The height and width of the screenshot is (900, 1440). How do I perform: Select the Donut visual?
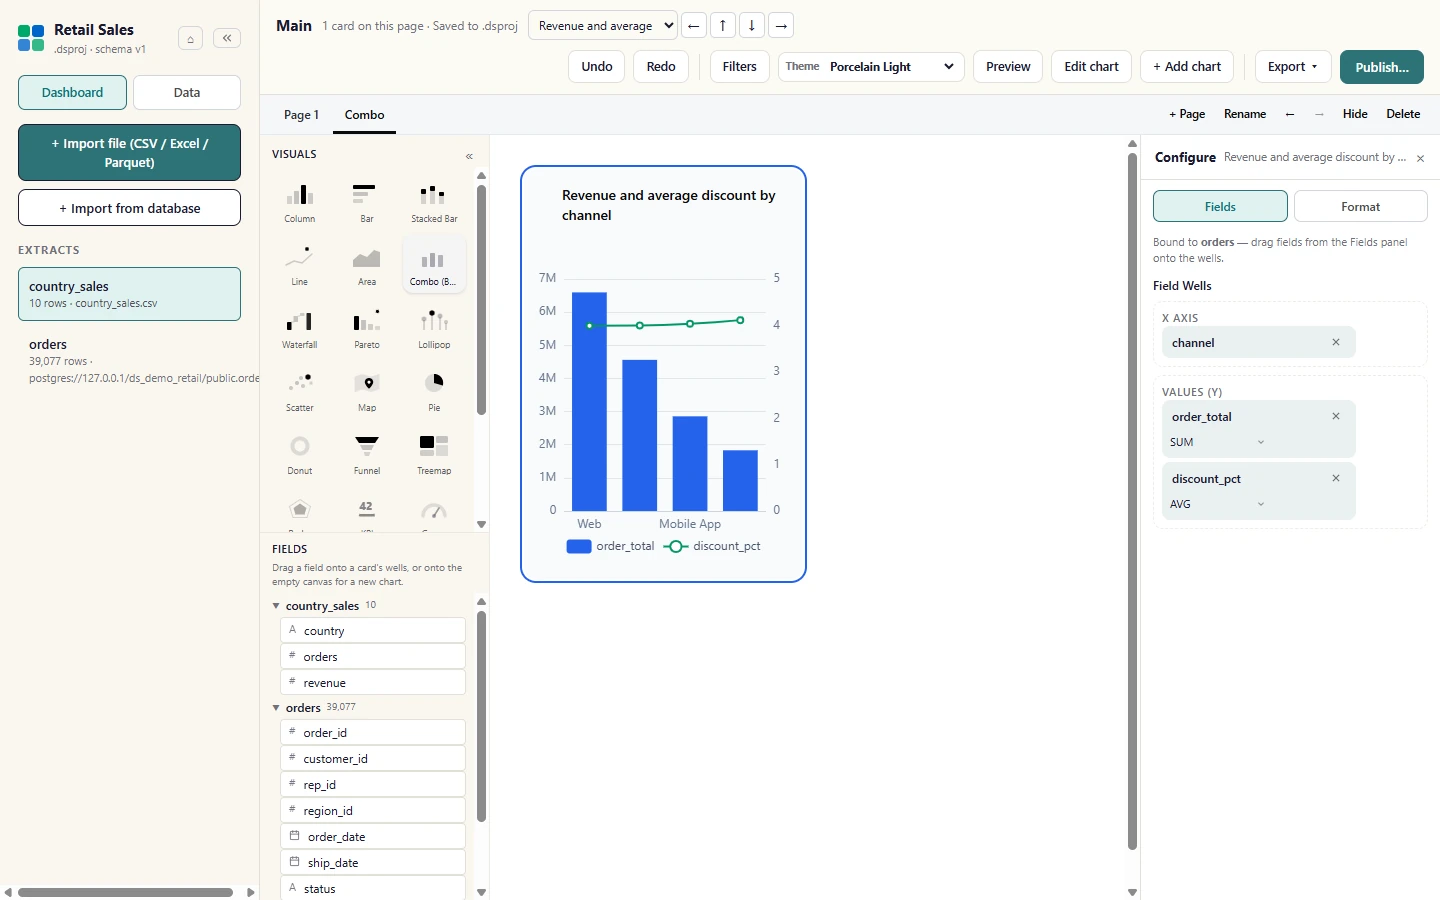pyautogui.click(x=300, y=454)
